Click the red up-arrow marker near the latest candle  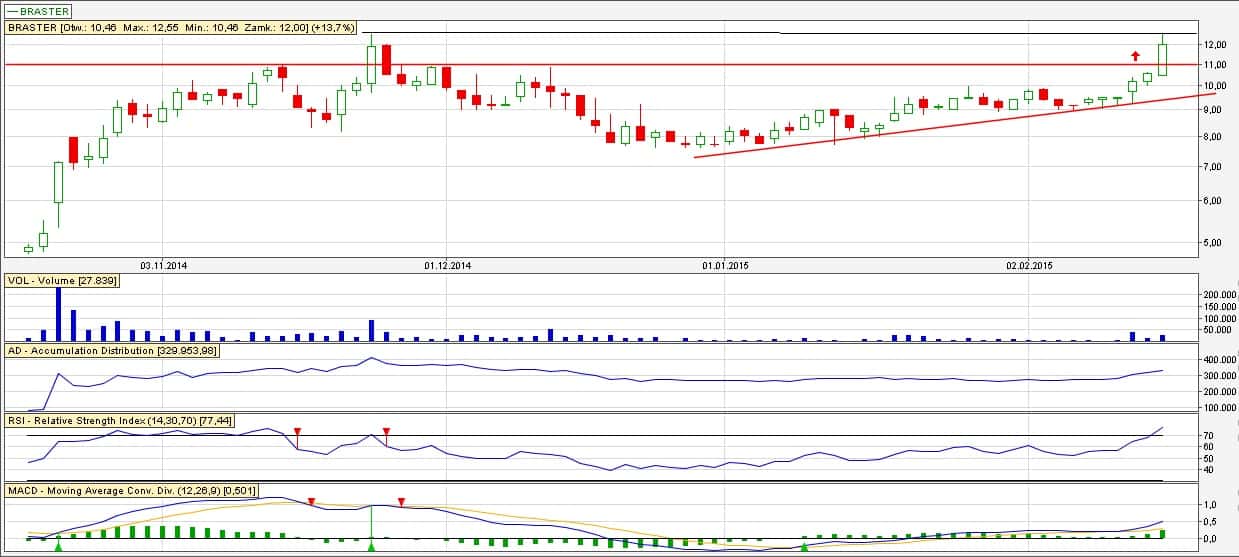[1135, 56]
